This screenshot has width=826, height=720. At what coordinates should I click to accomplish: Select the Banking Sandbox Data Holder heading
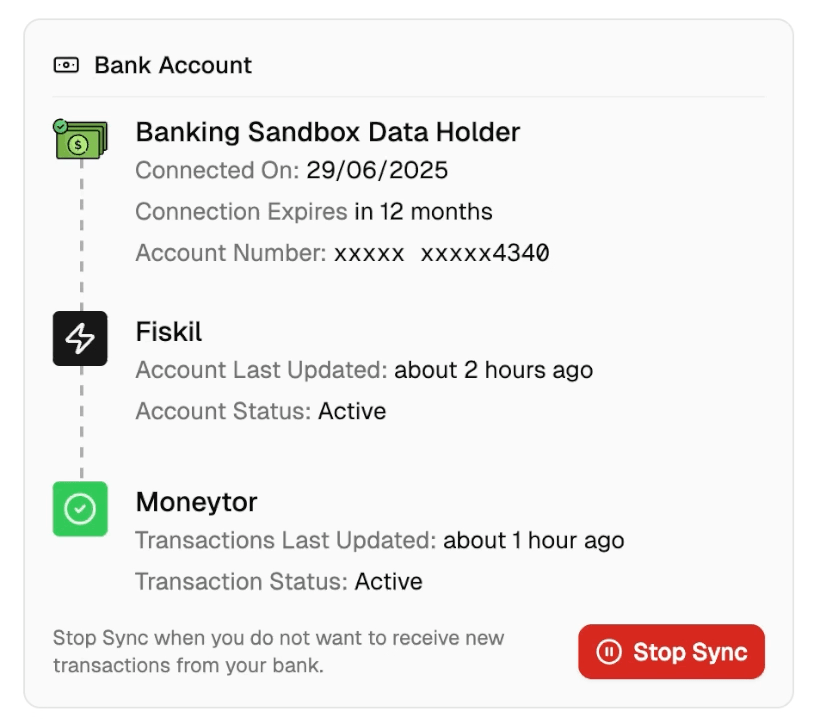click(x=328, y=132)
